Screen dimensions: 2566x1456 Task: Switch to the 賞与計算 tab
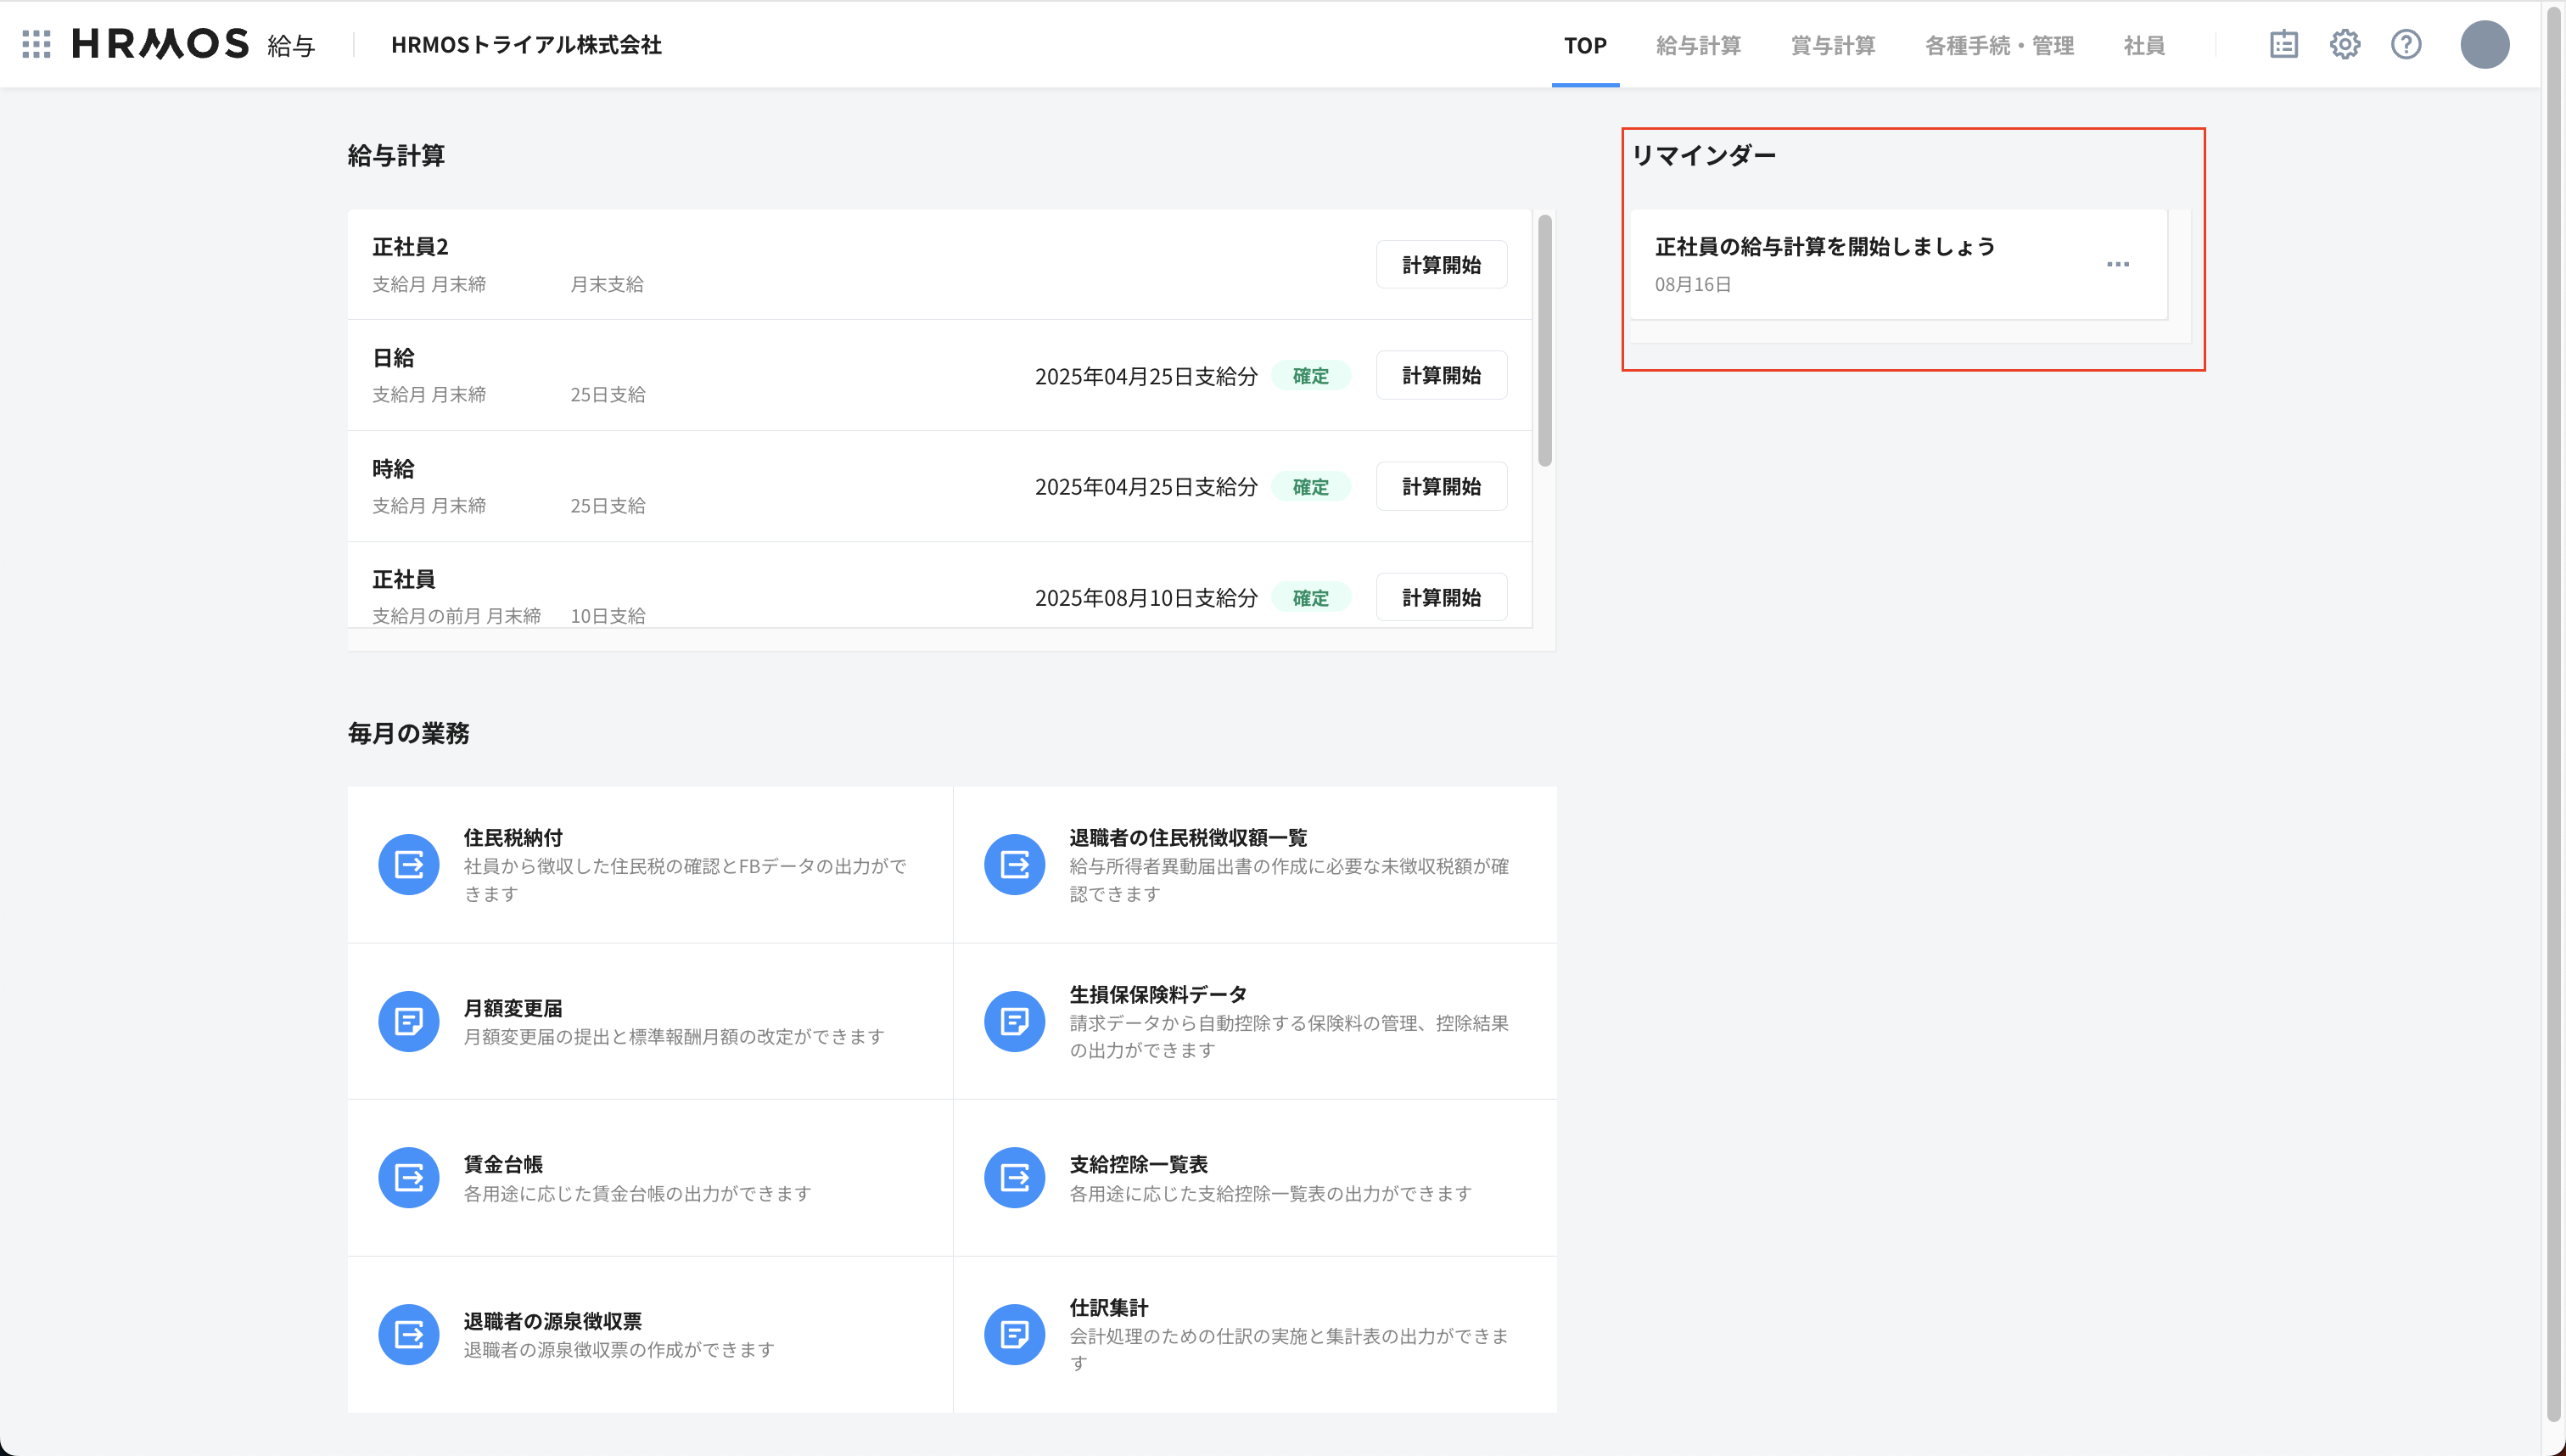[1832, 46]
